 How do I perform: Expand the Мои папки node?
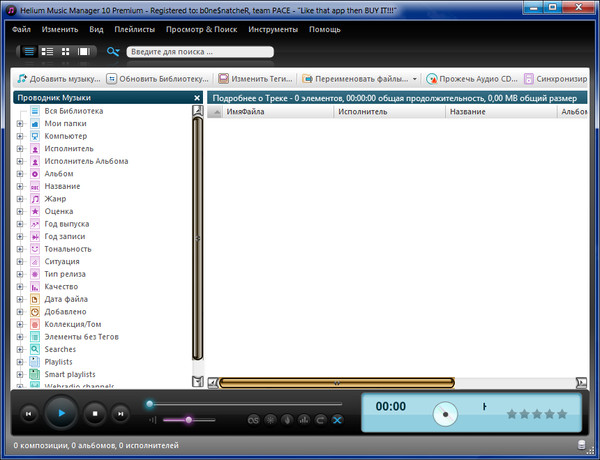[x=20, y=124]
